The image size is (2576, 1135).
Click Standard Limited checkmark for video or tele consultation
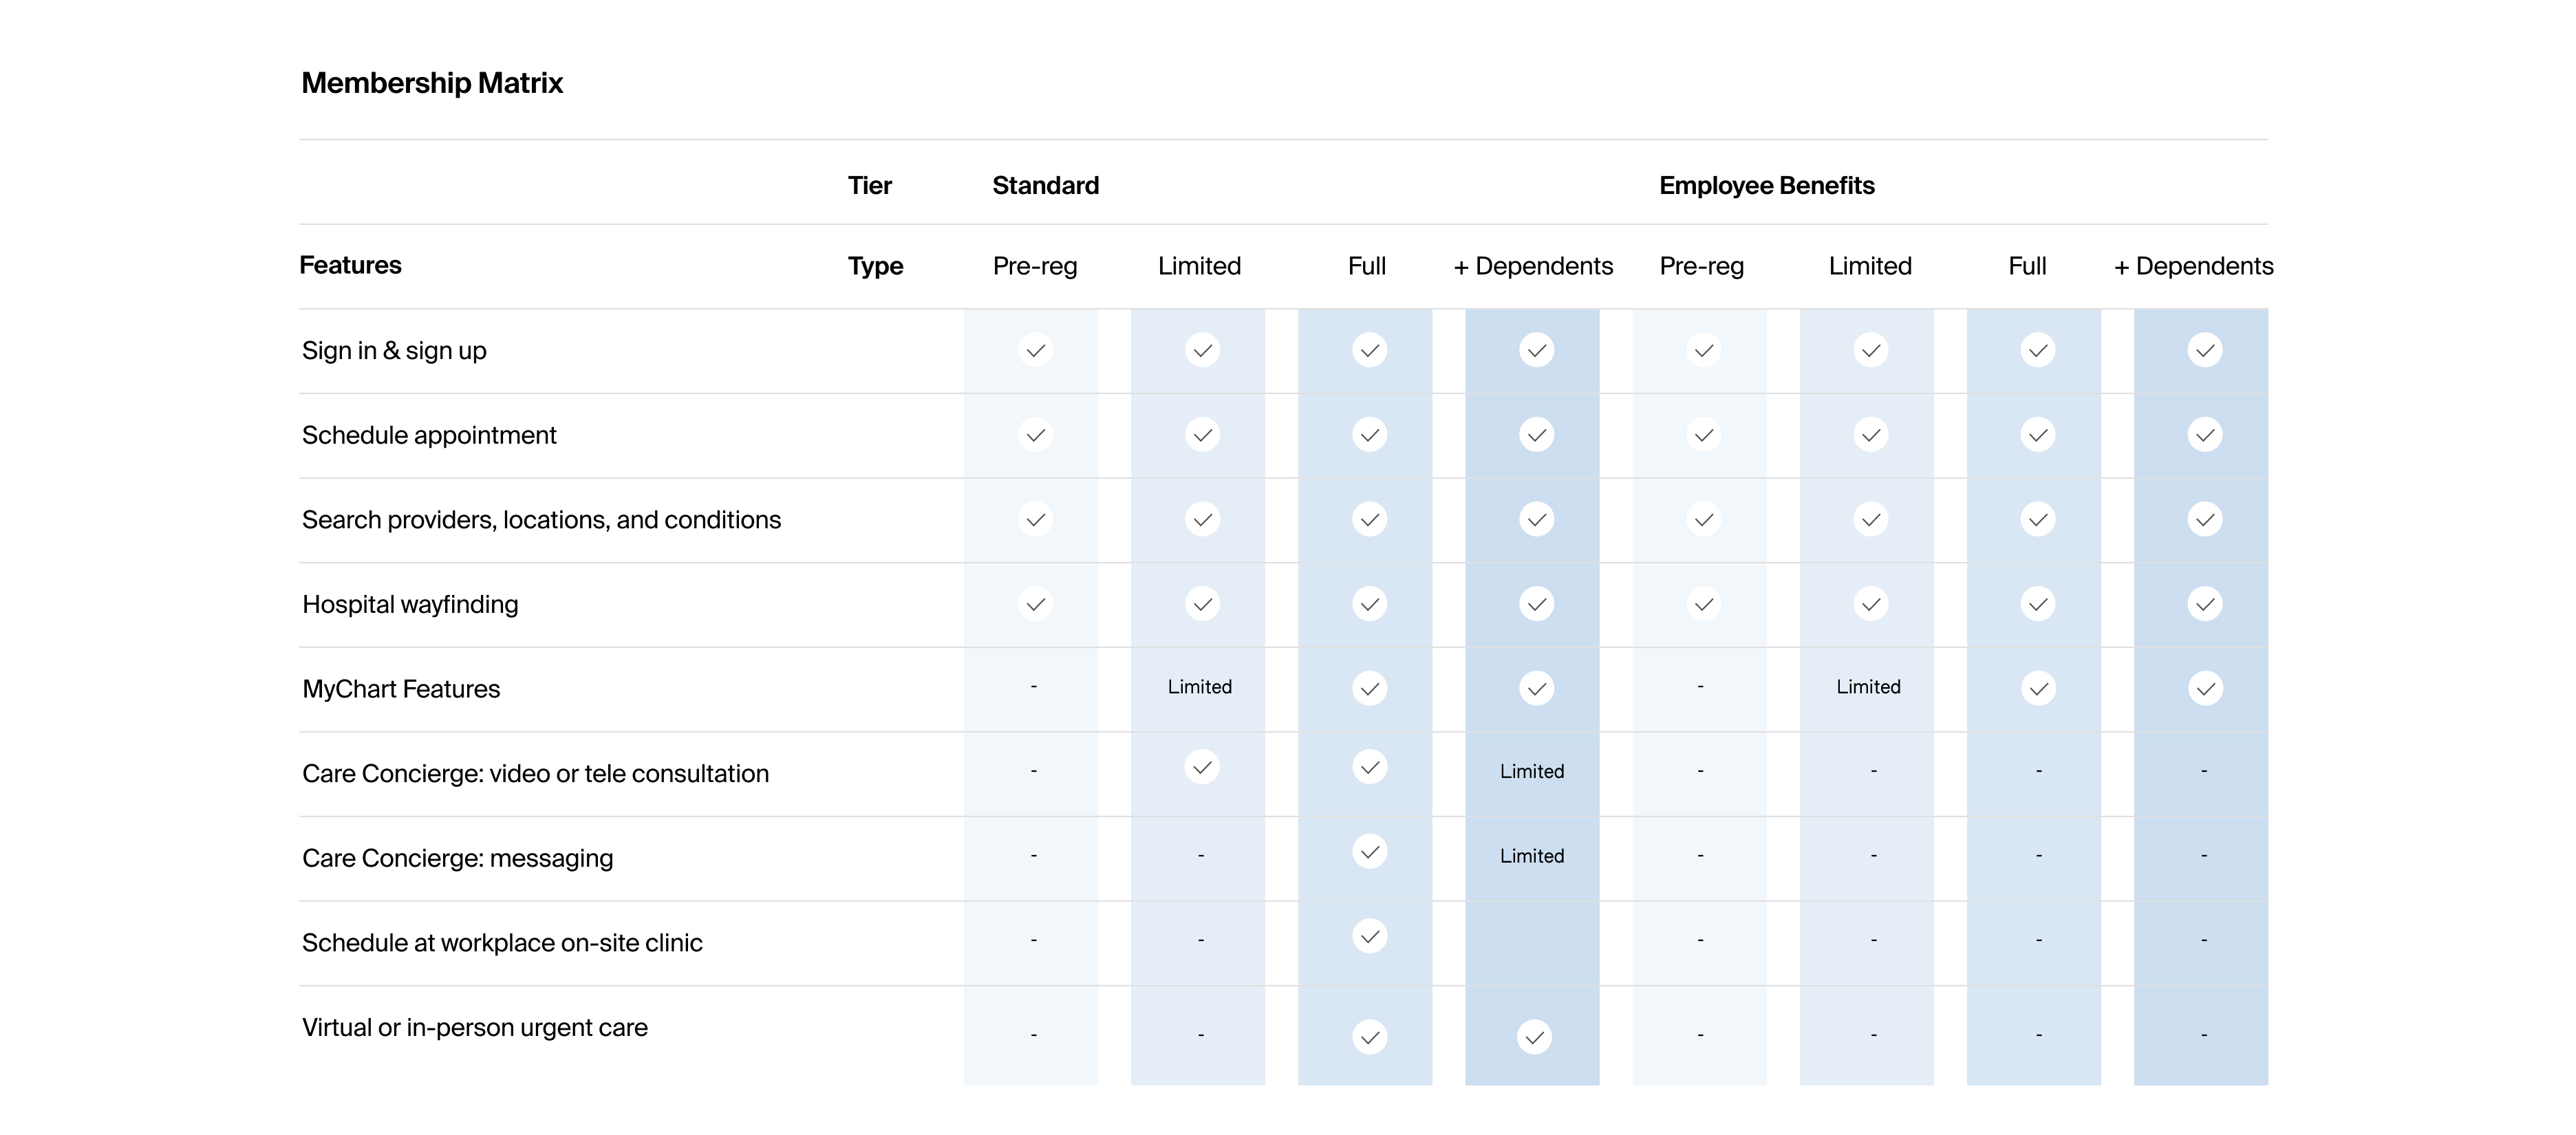point(1202,767)
